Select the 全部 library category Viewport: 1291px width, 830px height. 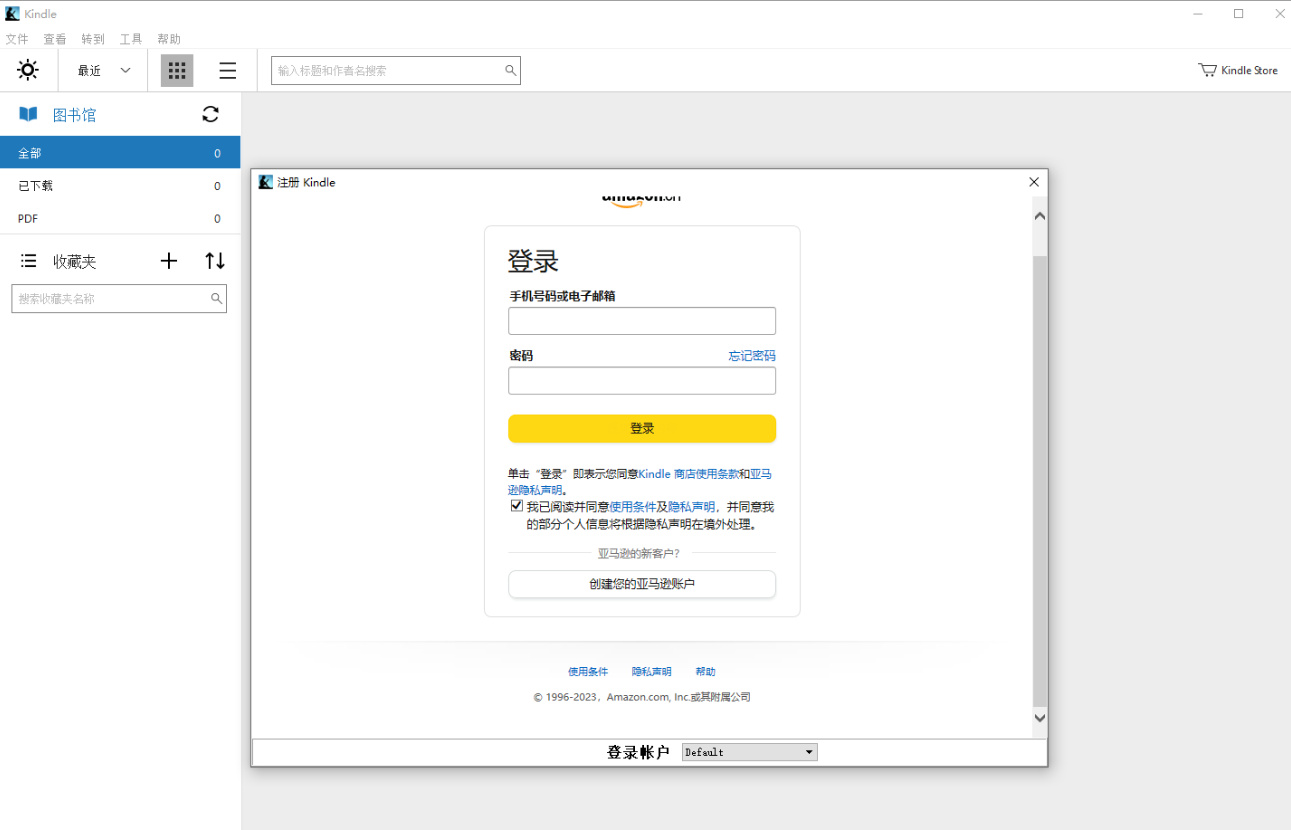pyautogui.click(x=120, y=153)
